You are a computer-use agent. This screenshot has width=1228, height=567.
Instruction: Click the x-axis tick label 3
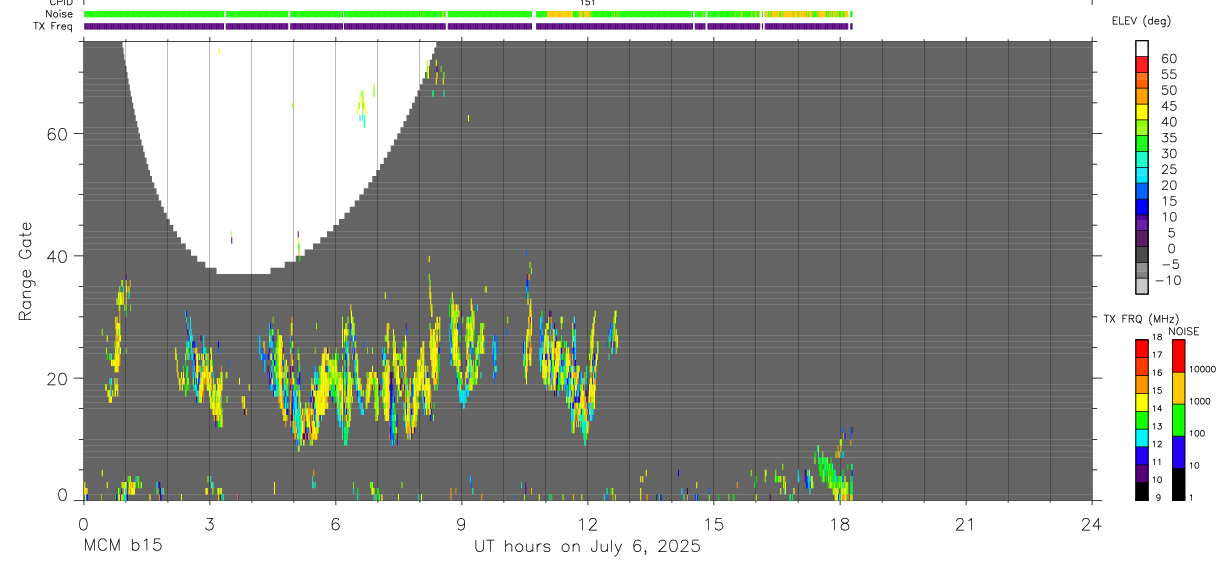[x=209, y=525]
